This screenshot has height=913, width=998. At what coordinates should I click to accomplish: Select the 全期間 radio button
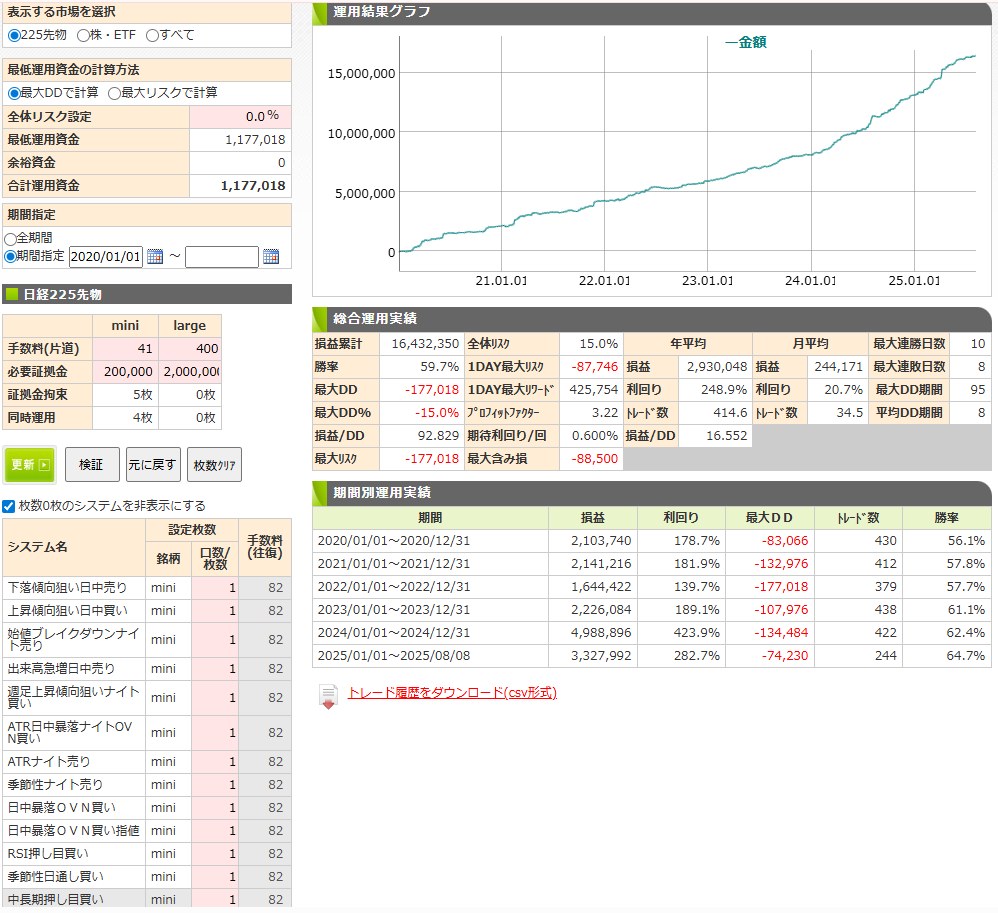point(10,238)
